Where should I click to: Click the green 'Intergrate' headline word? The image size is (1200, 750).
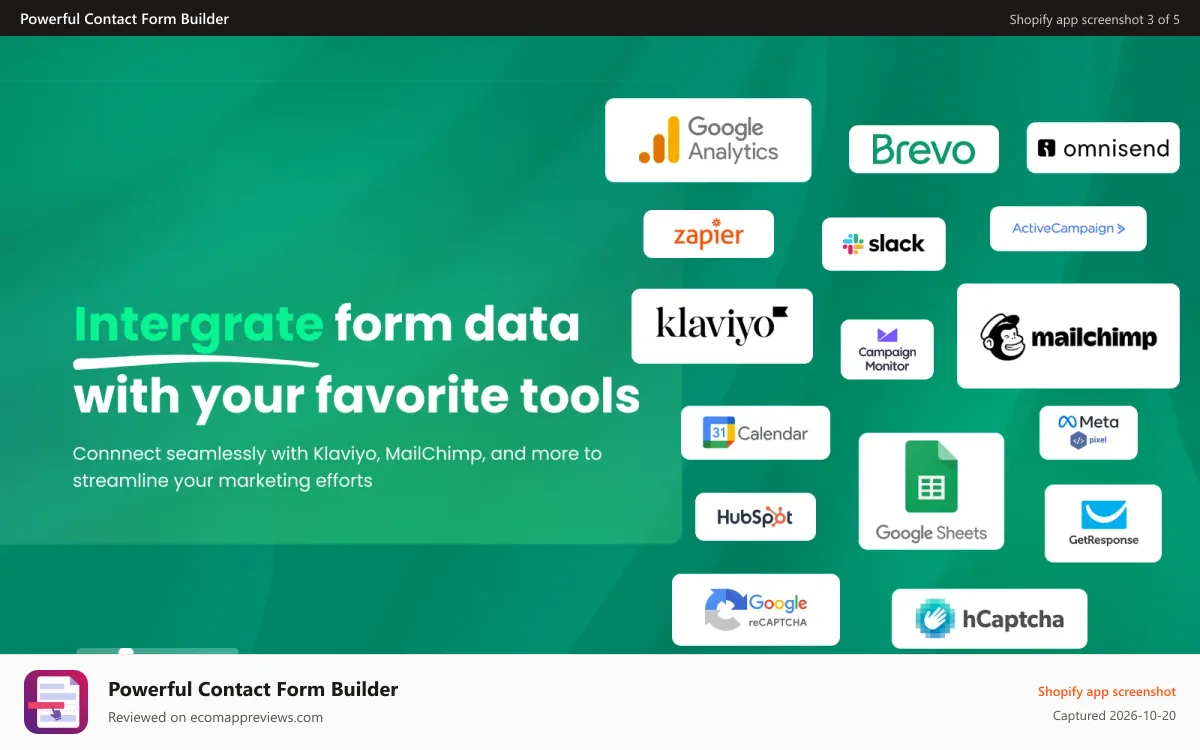pyautogui.click(x=198, y=324)
